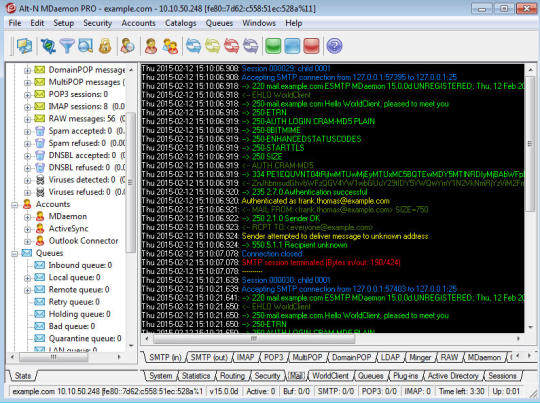Click the user icon beside Outlook Connector
This screenshot has width=540, height=403.
point(40,241)
